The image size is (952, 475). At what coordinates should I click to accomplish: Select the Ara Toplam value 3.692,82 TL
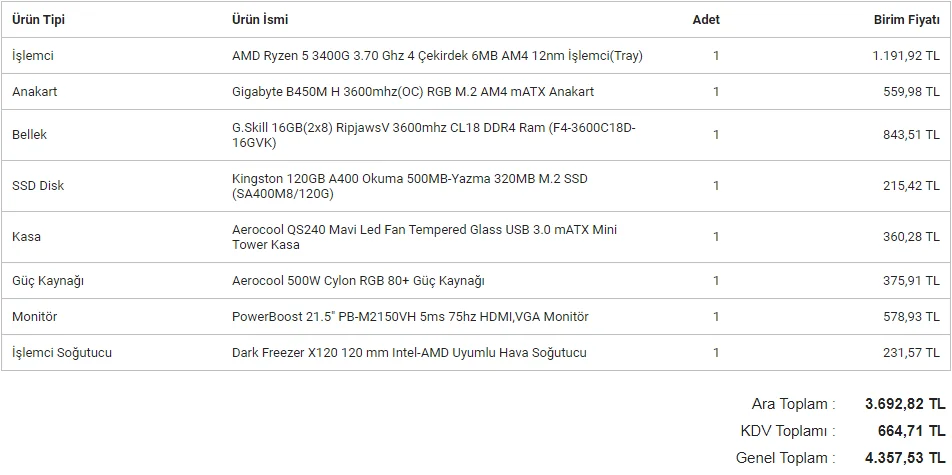click(904, 404)
